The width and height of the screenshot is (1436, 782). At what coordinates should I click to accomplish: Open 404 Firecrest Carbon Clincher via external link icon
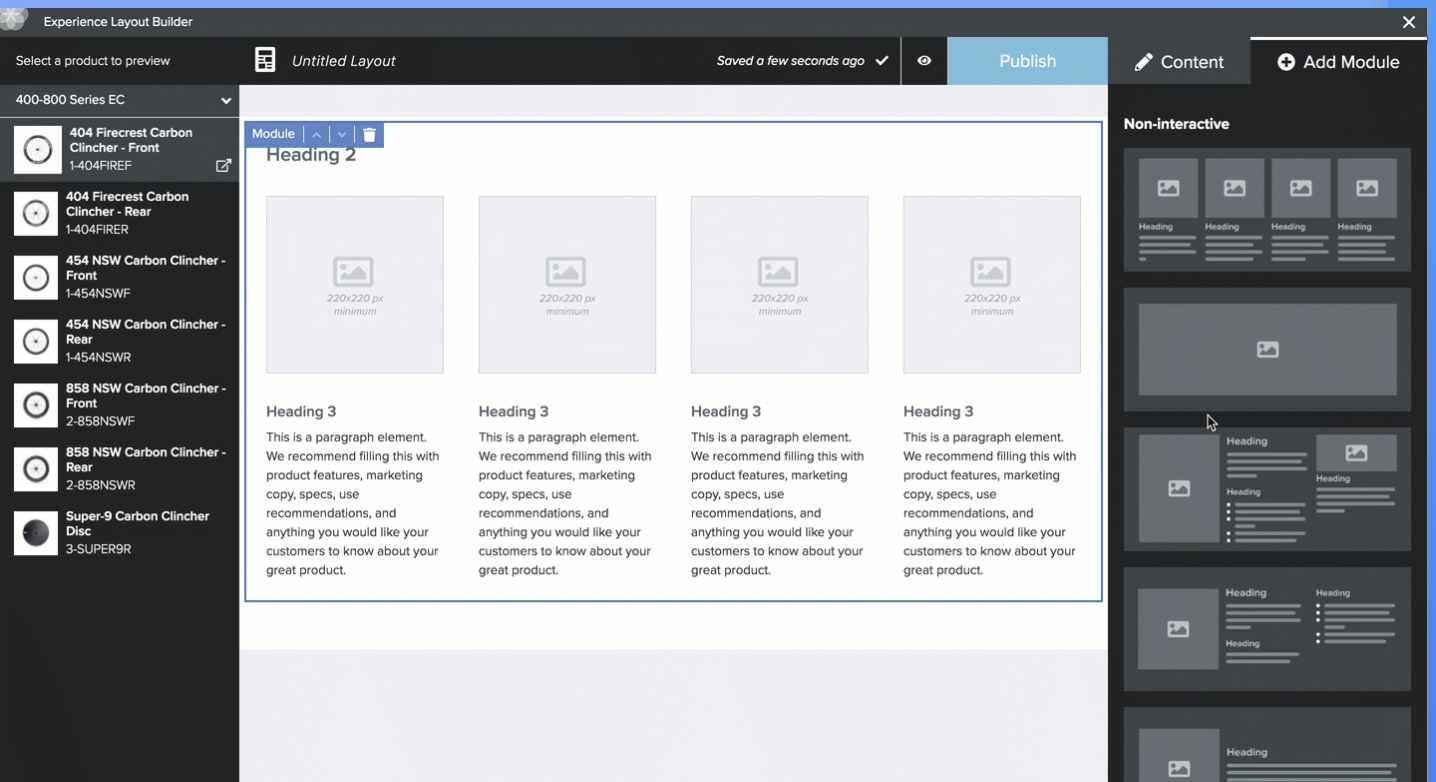tap(224, 166)
